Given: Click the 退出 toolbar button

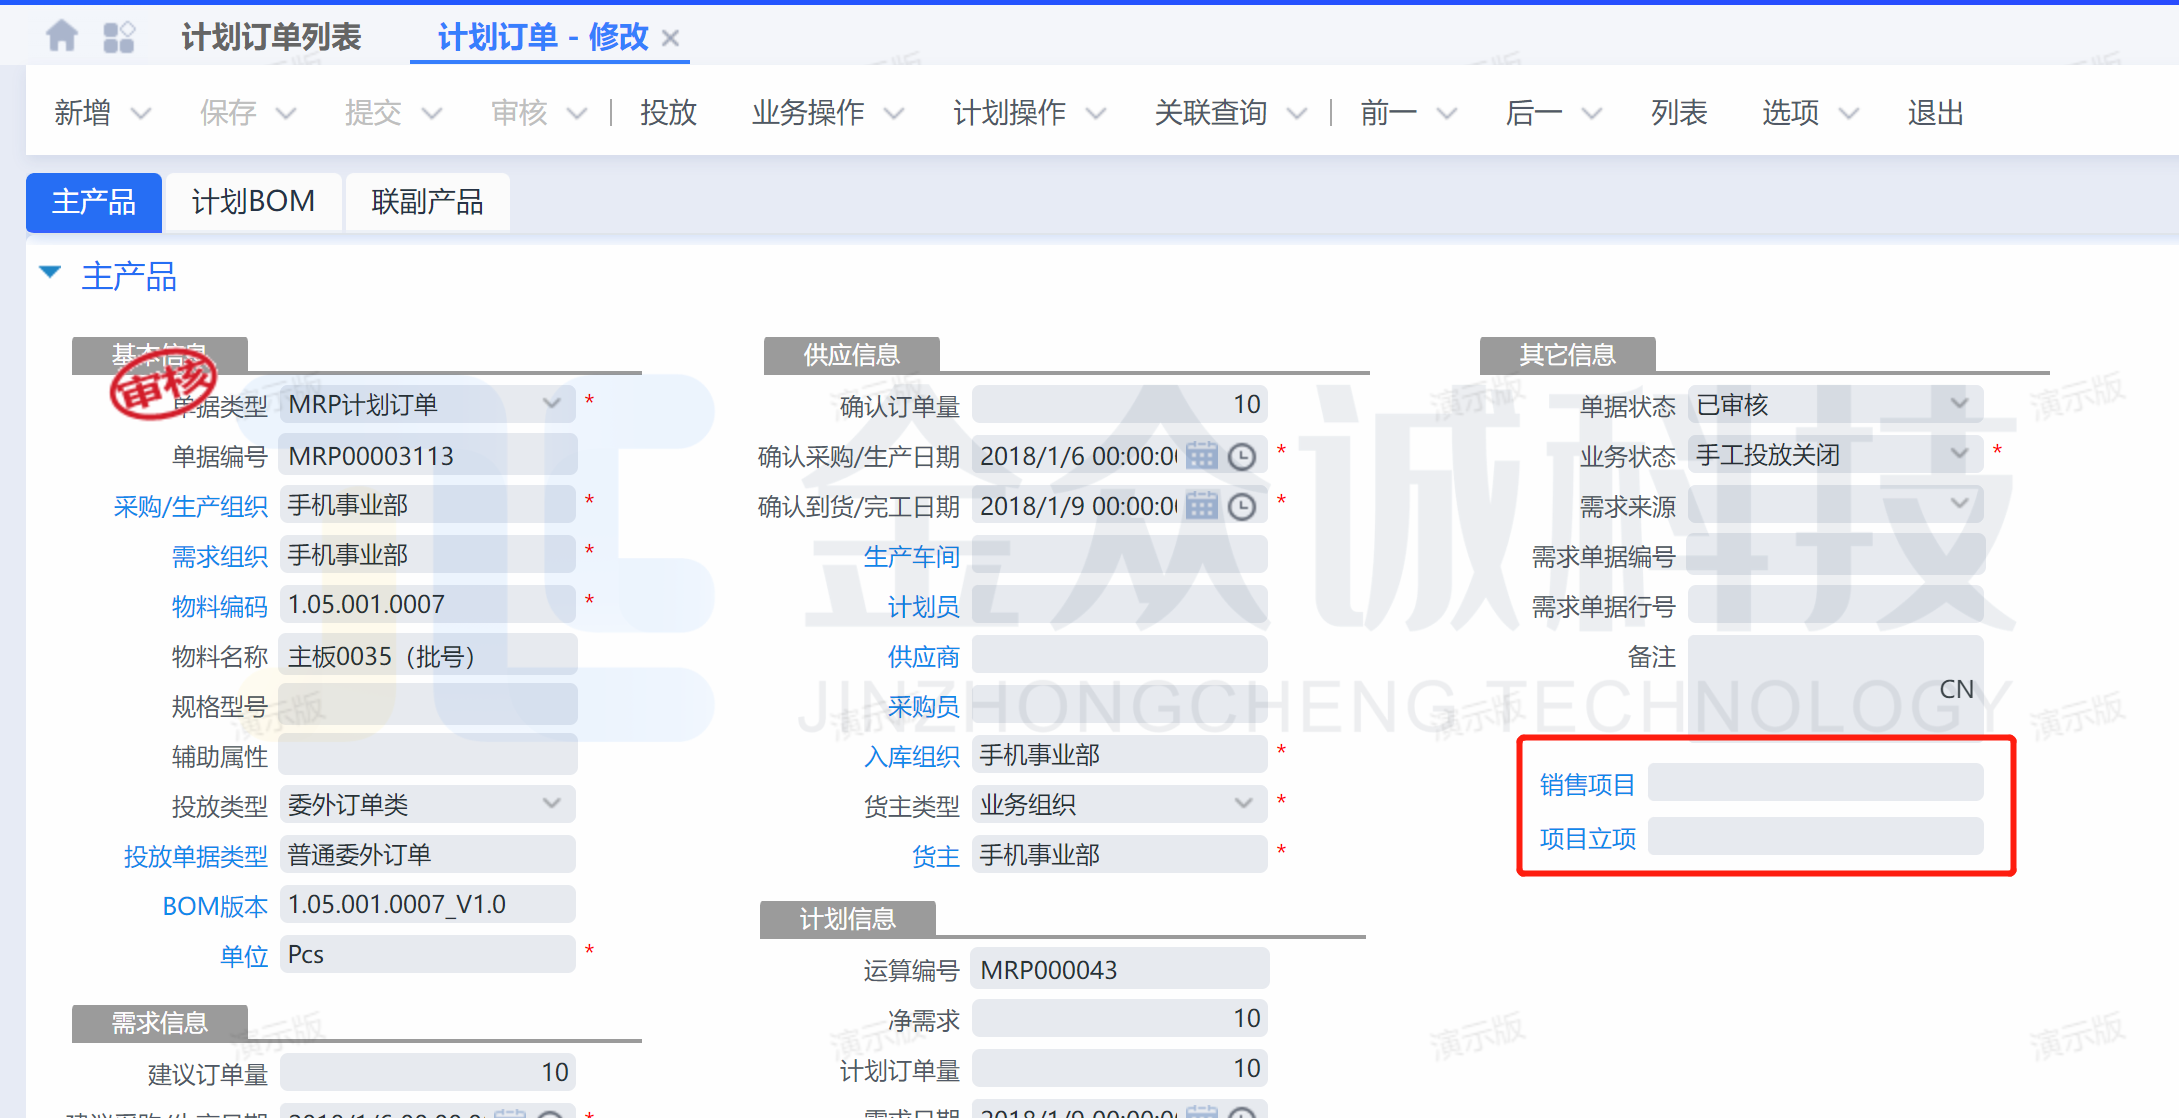Looking at the screenshot, I should (x=1935, y=113).
